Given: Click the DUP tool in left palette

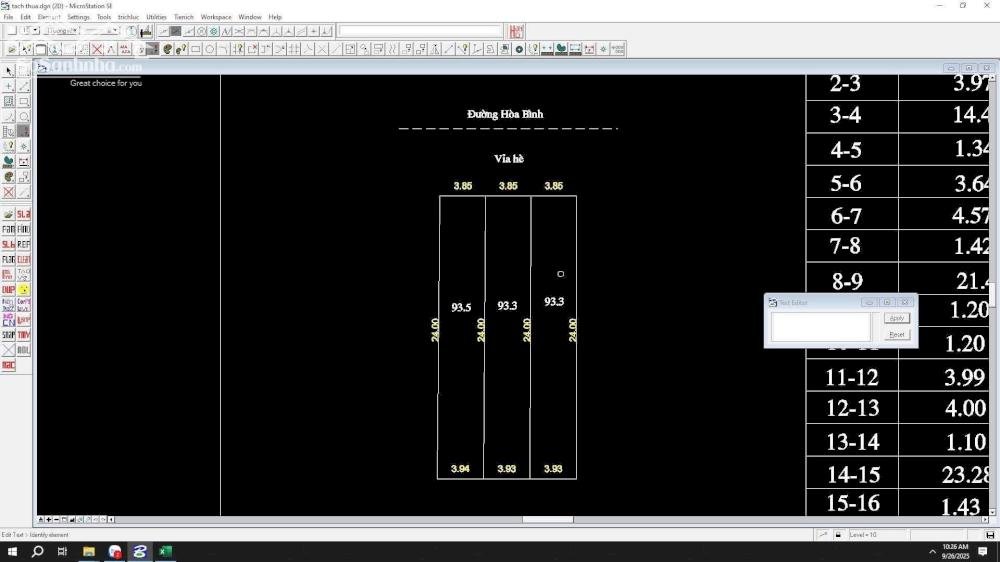Looking at the screenshot, I should click(x=8, y=290).
